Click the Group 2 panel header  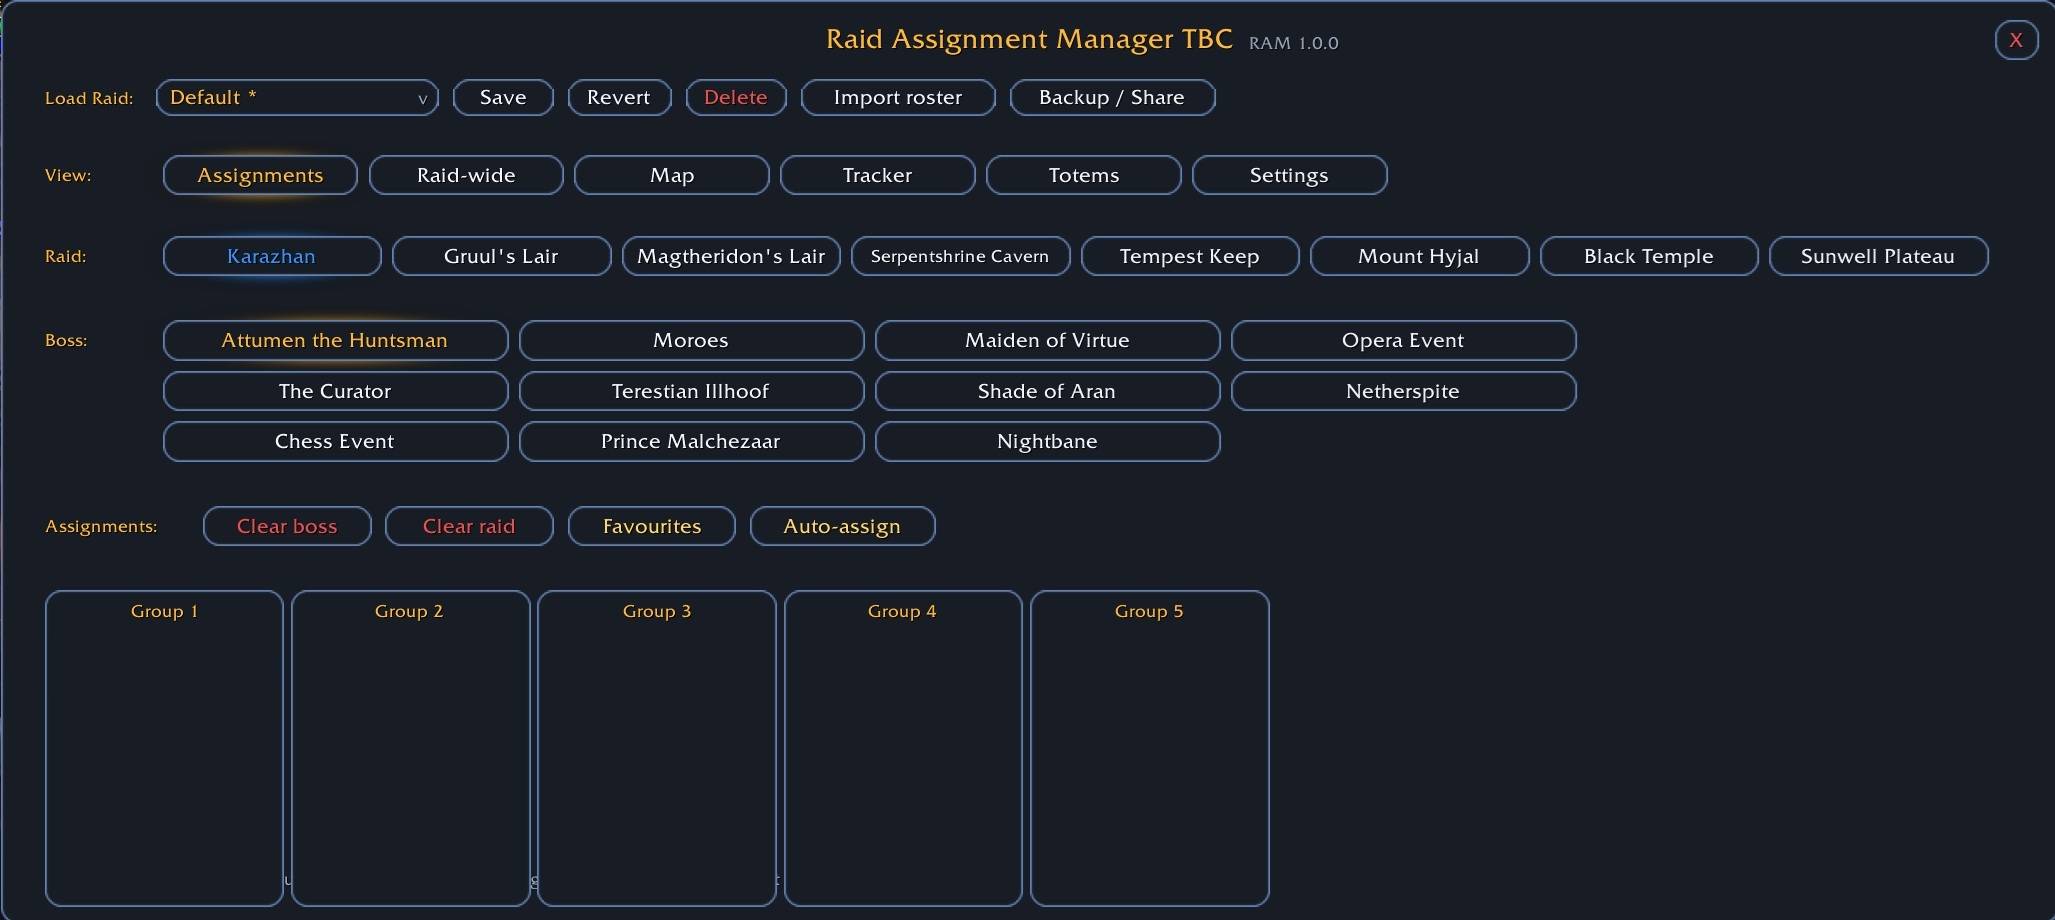[x=409, y=612]
